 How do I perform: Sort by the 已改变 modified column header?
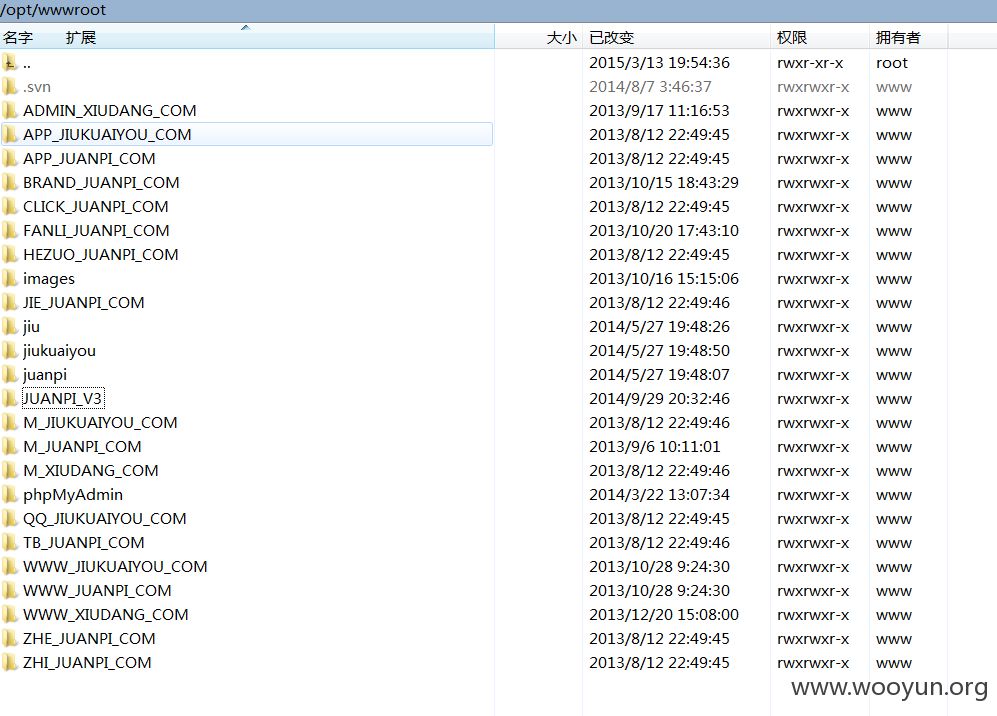point(612,38)
